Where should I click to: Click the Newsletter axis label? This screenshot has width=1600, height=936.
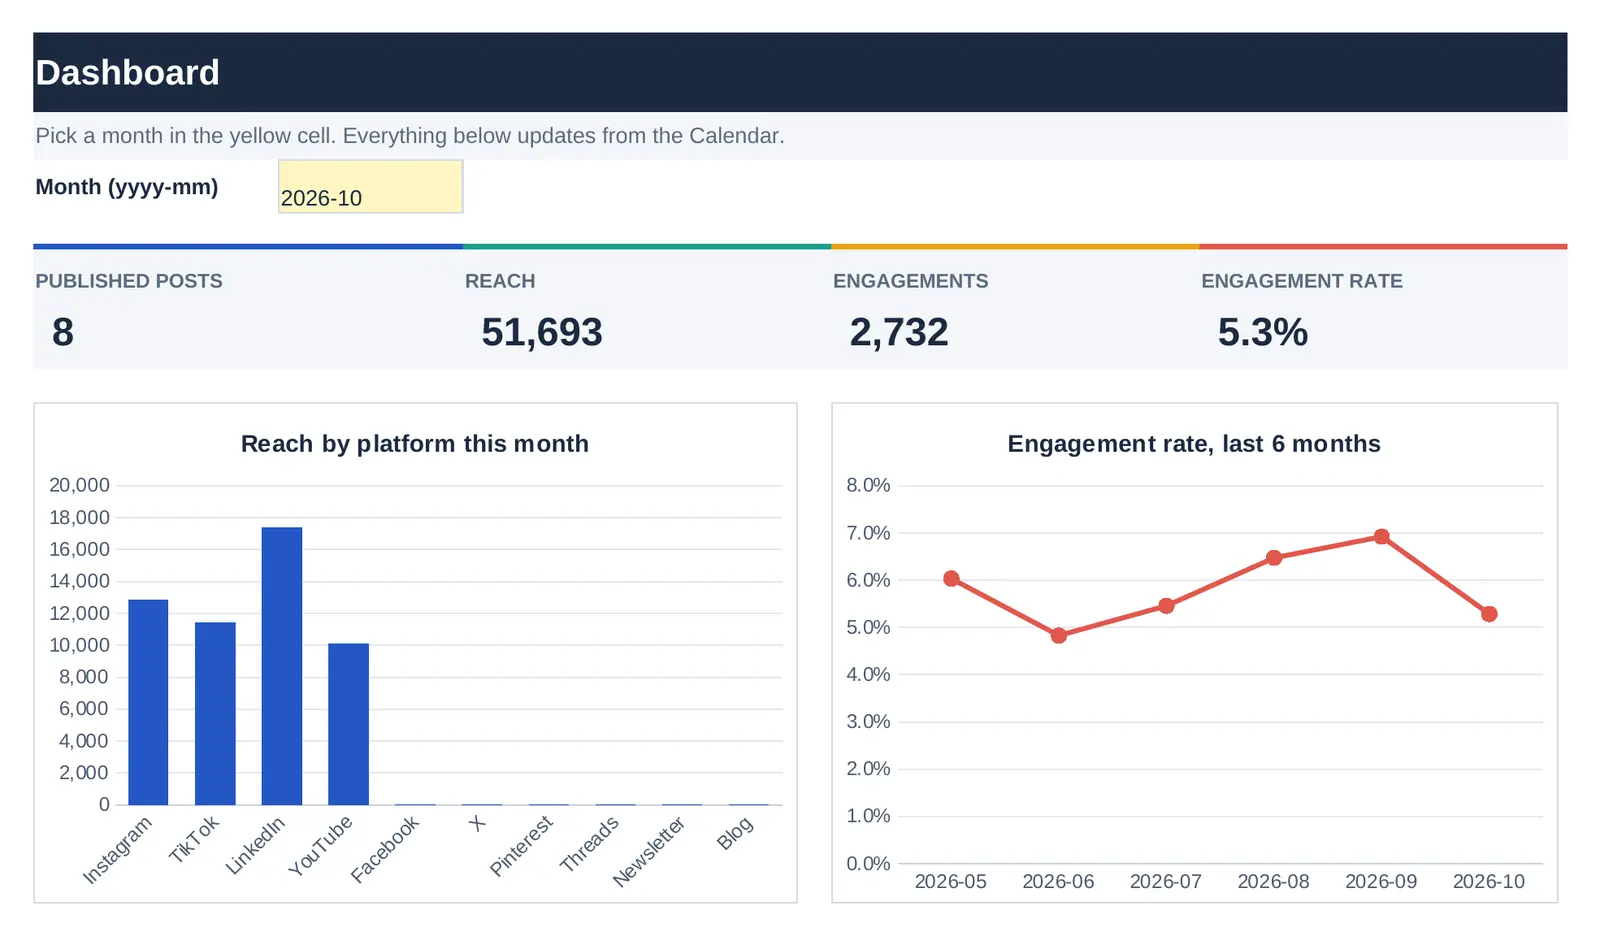coord(649,851)
